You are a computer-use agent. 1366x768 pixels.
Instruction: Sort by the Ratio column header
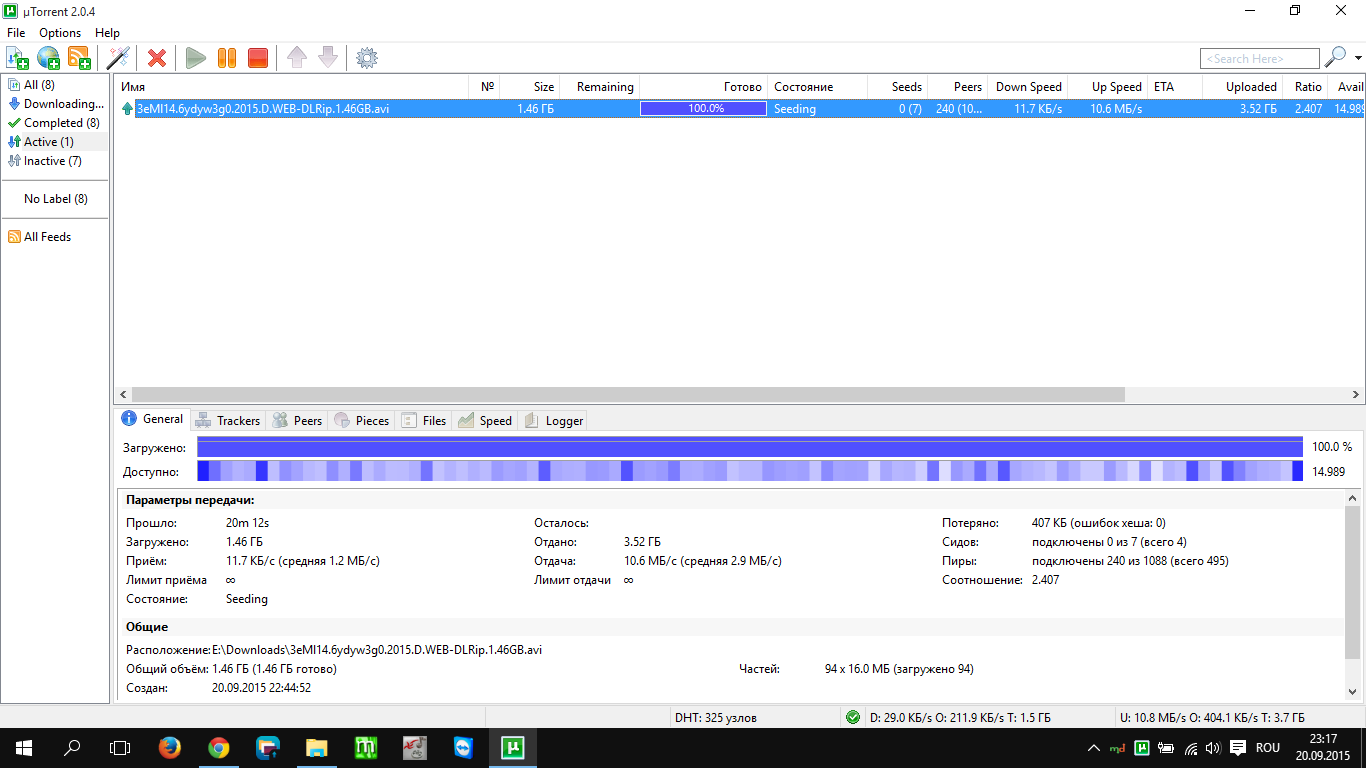(x=1304, y=87)
